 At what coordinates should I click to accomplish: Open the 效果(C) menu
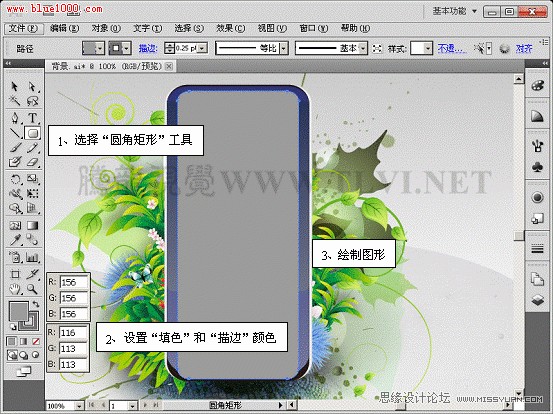(231, 29)
